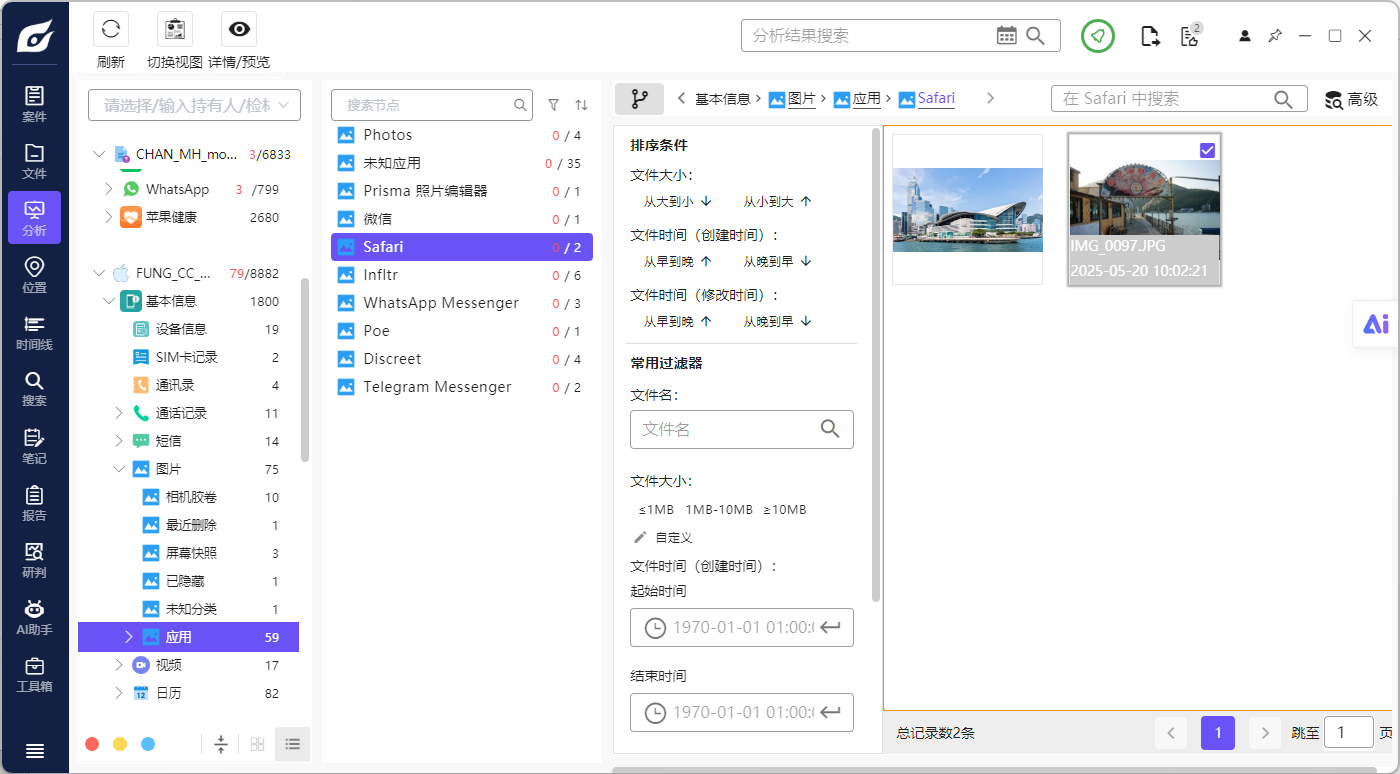Expand the 视频 tree node
The image size is (1400, 774).
[119, 665]
